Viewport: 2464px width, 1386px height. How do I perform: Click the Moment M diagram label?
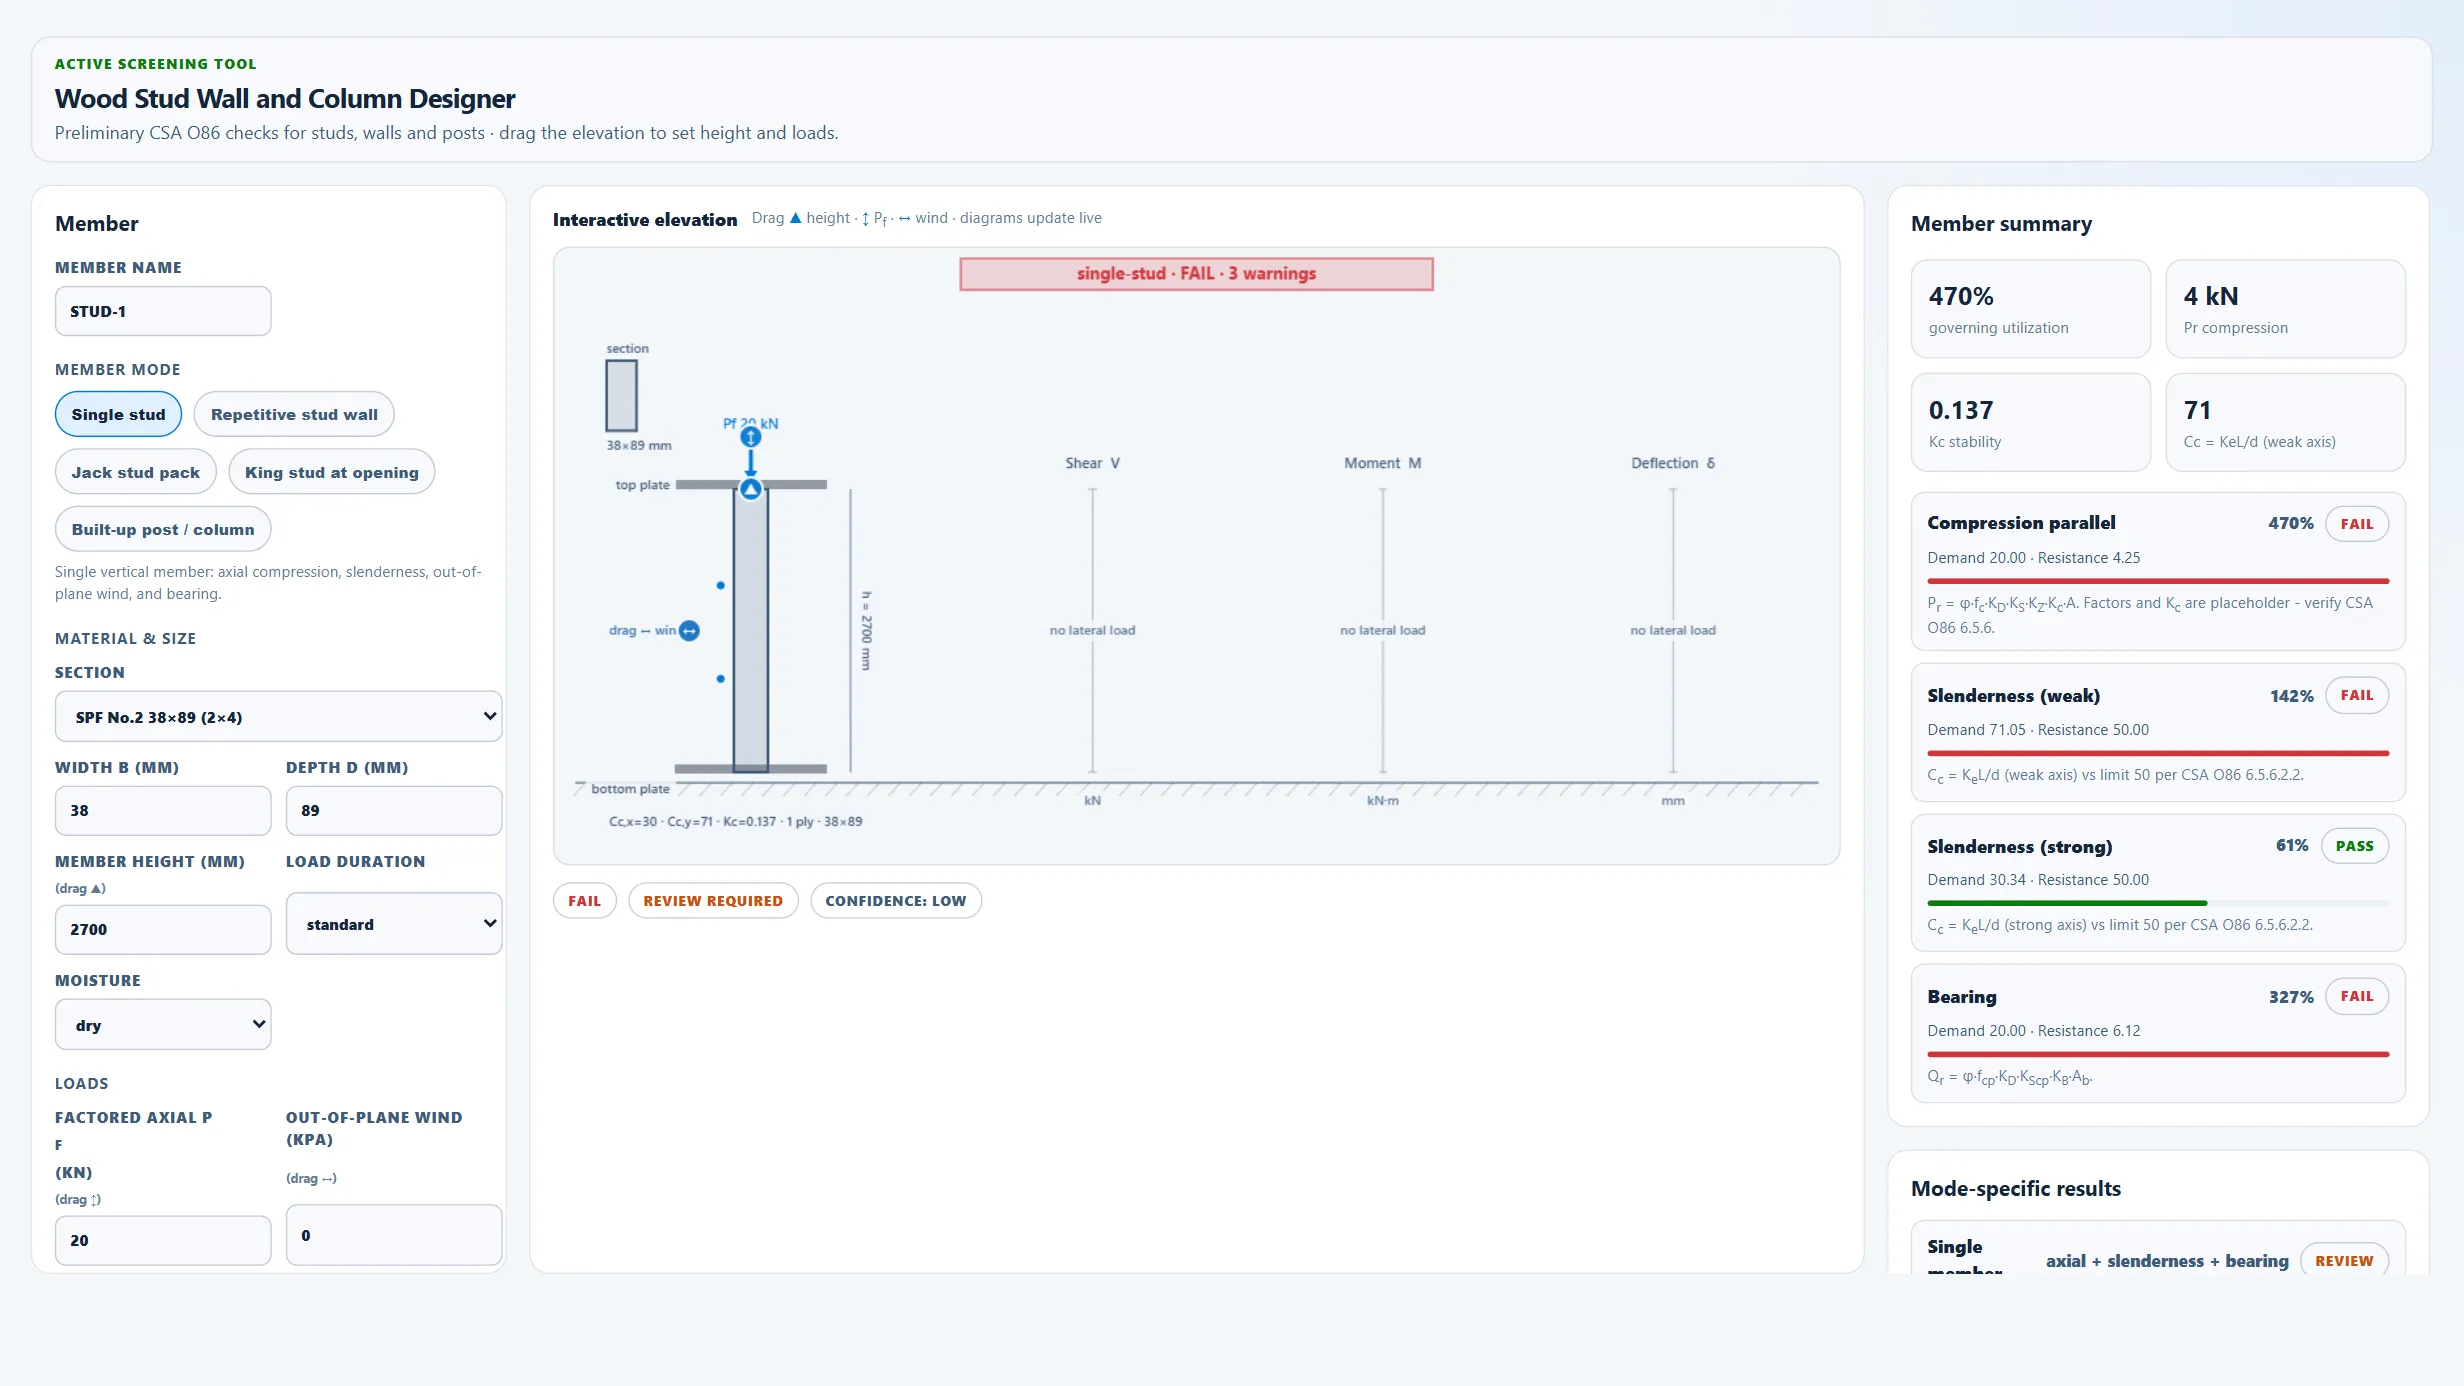[1382, 463]
